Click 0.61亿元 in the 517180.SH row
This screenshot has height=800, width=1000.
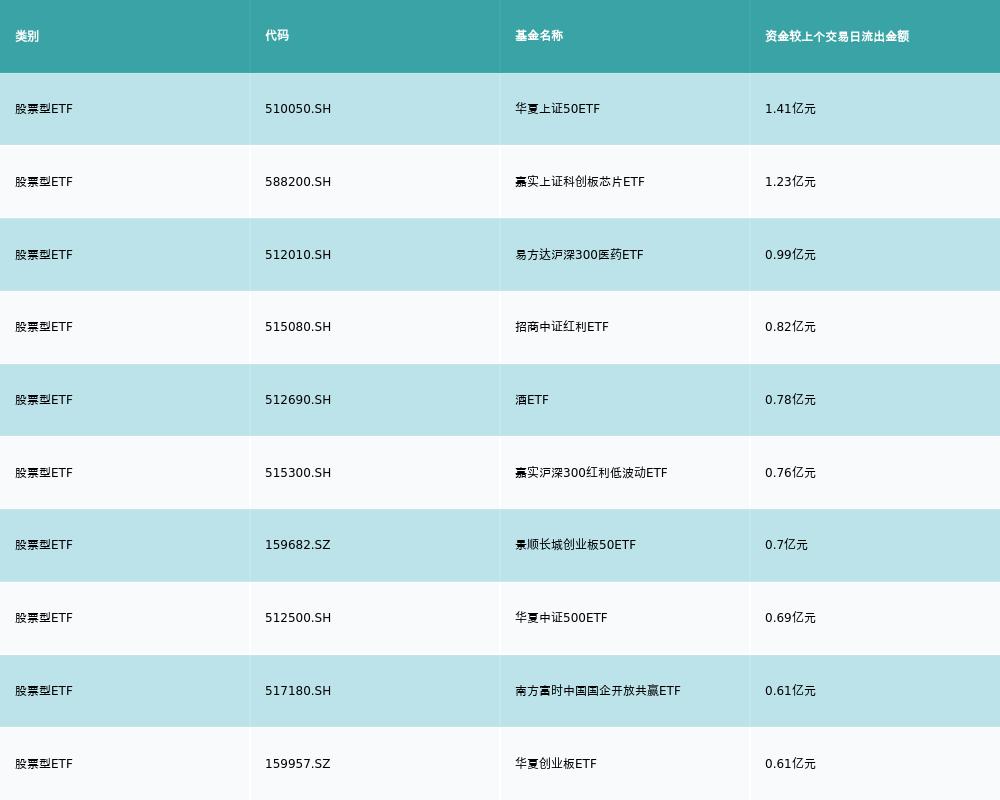coord(790,691)
